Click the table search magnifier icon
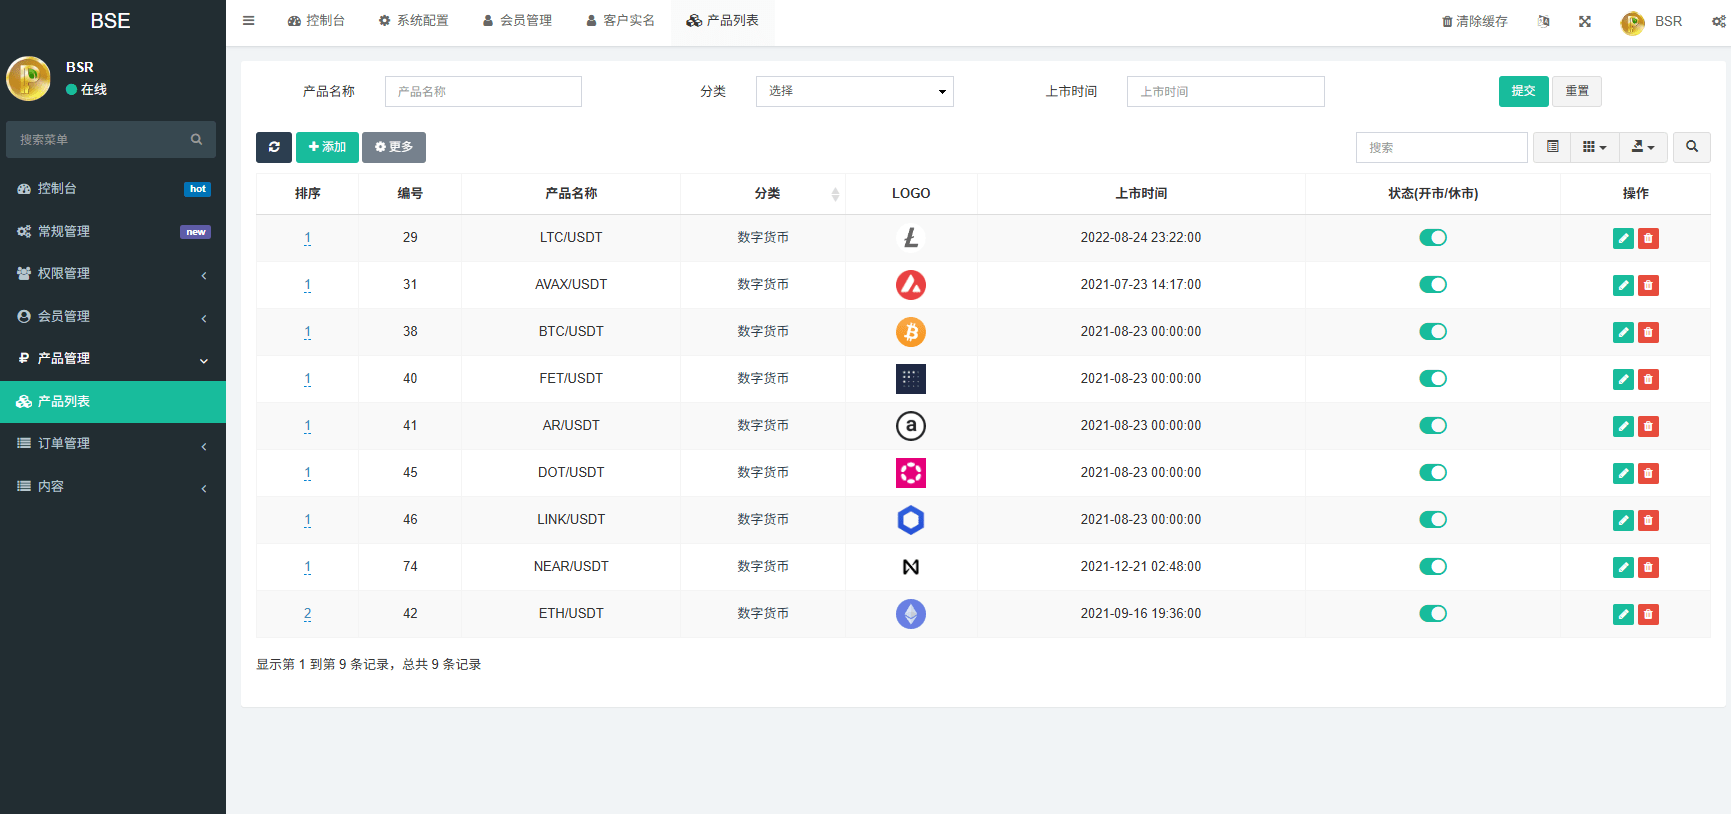Viewport: 1731px width, 814px height. [1691, 147]
